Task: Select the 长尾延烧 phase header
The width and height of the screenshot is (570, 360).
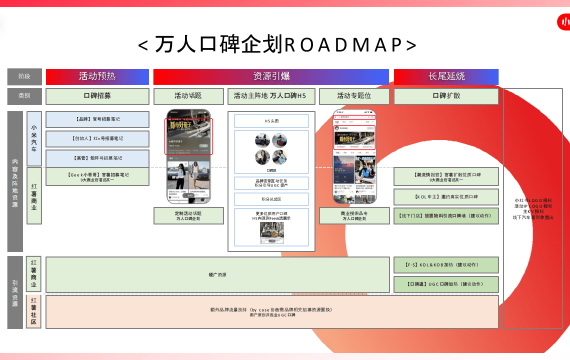Action: tap(446, 76)
